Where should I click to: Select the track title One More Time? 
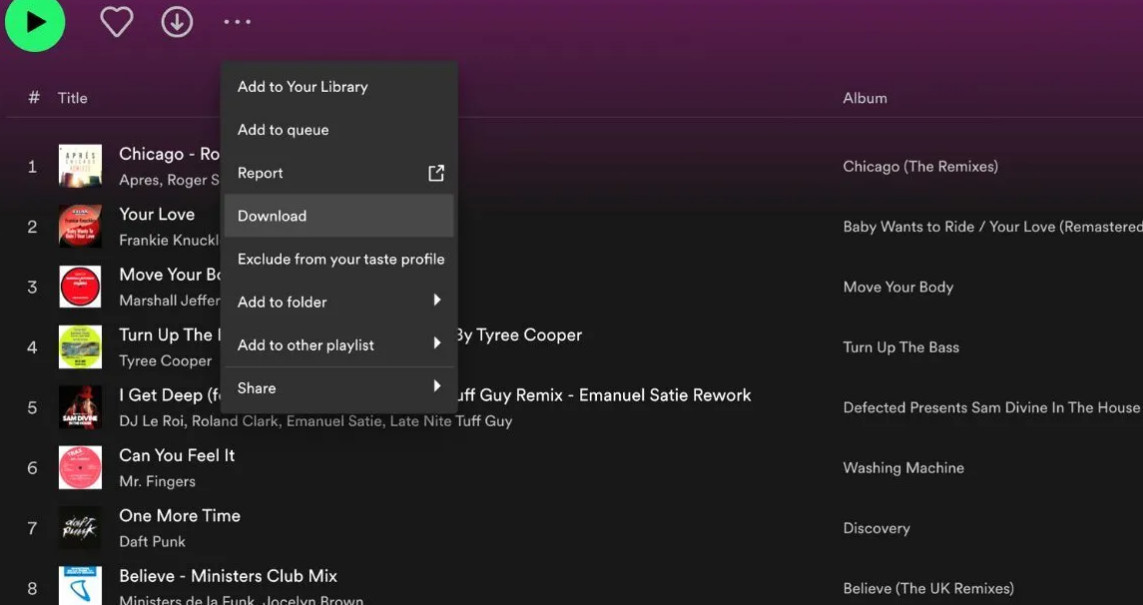[x=179, y=515]
